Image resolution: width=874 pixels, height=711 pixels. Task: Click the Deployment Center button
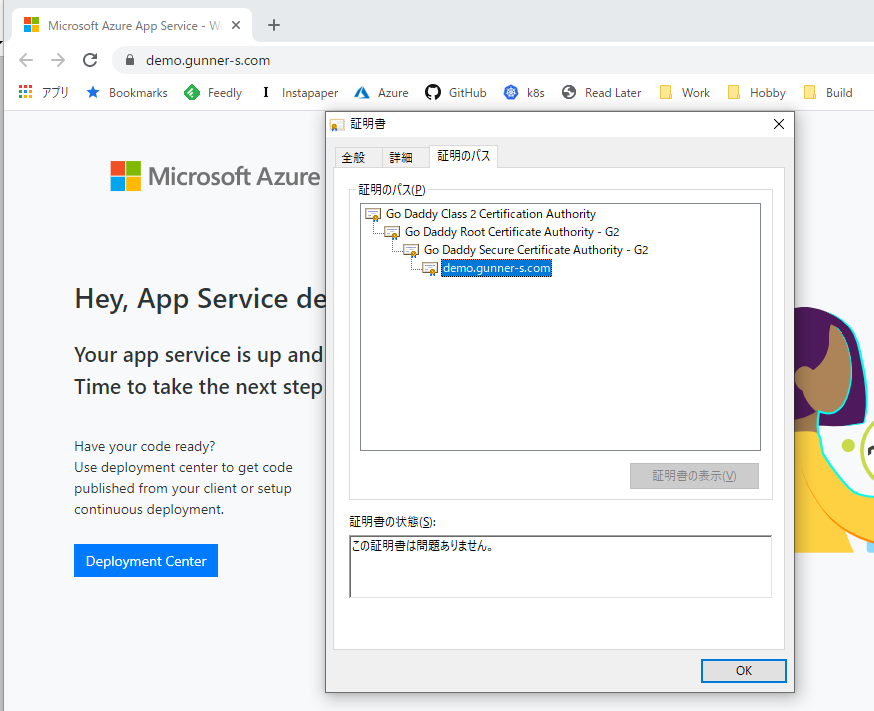point(146,561)
